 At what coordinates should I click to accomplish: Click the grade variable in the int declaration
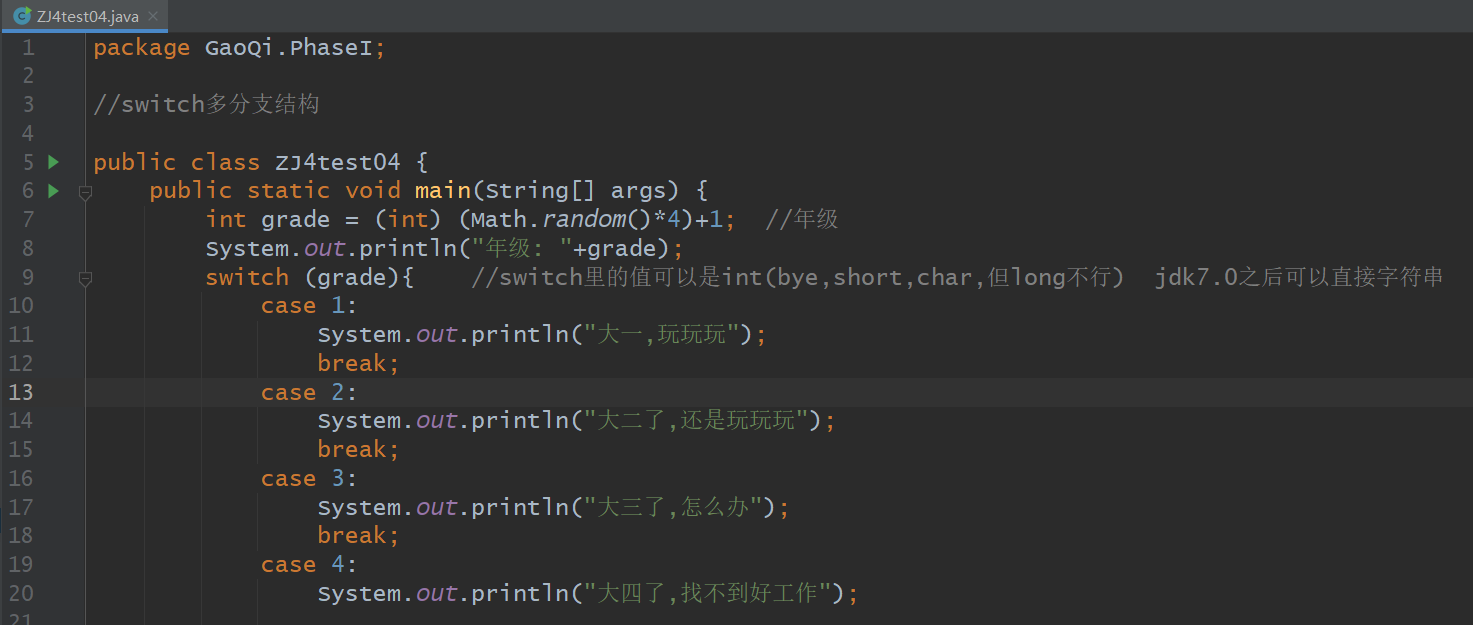point(295,219)
